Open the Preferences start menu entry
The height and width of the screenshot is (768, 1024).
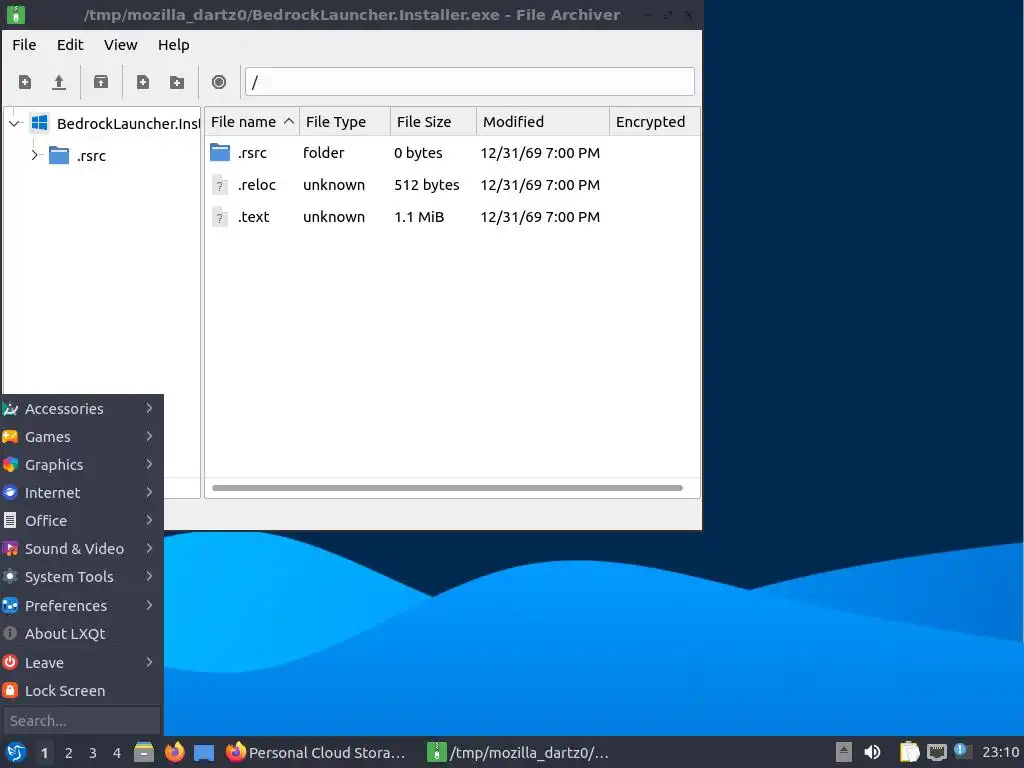pos(82,605)
